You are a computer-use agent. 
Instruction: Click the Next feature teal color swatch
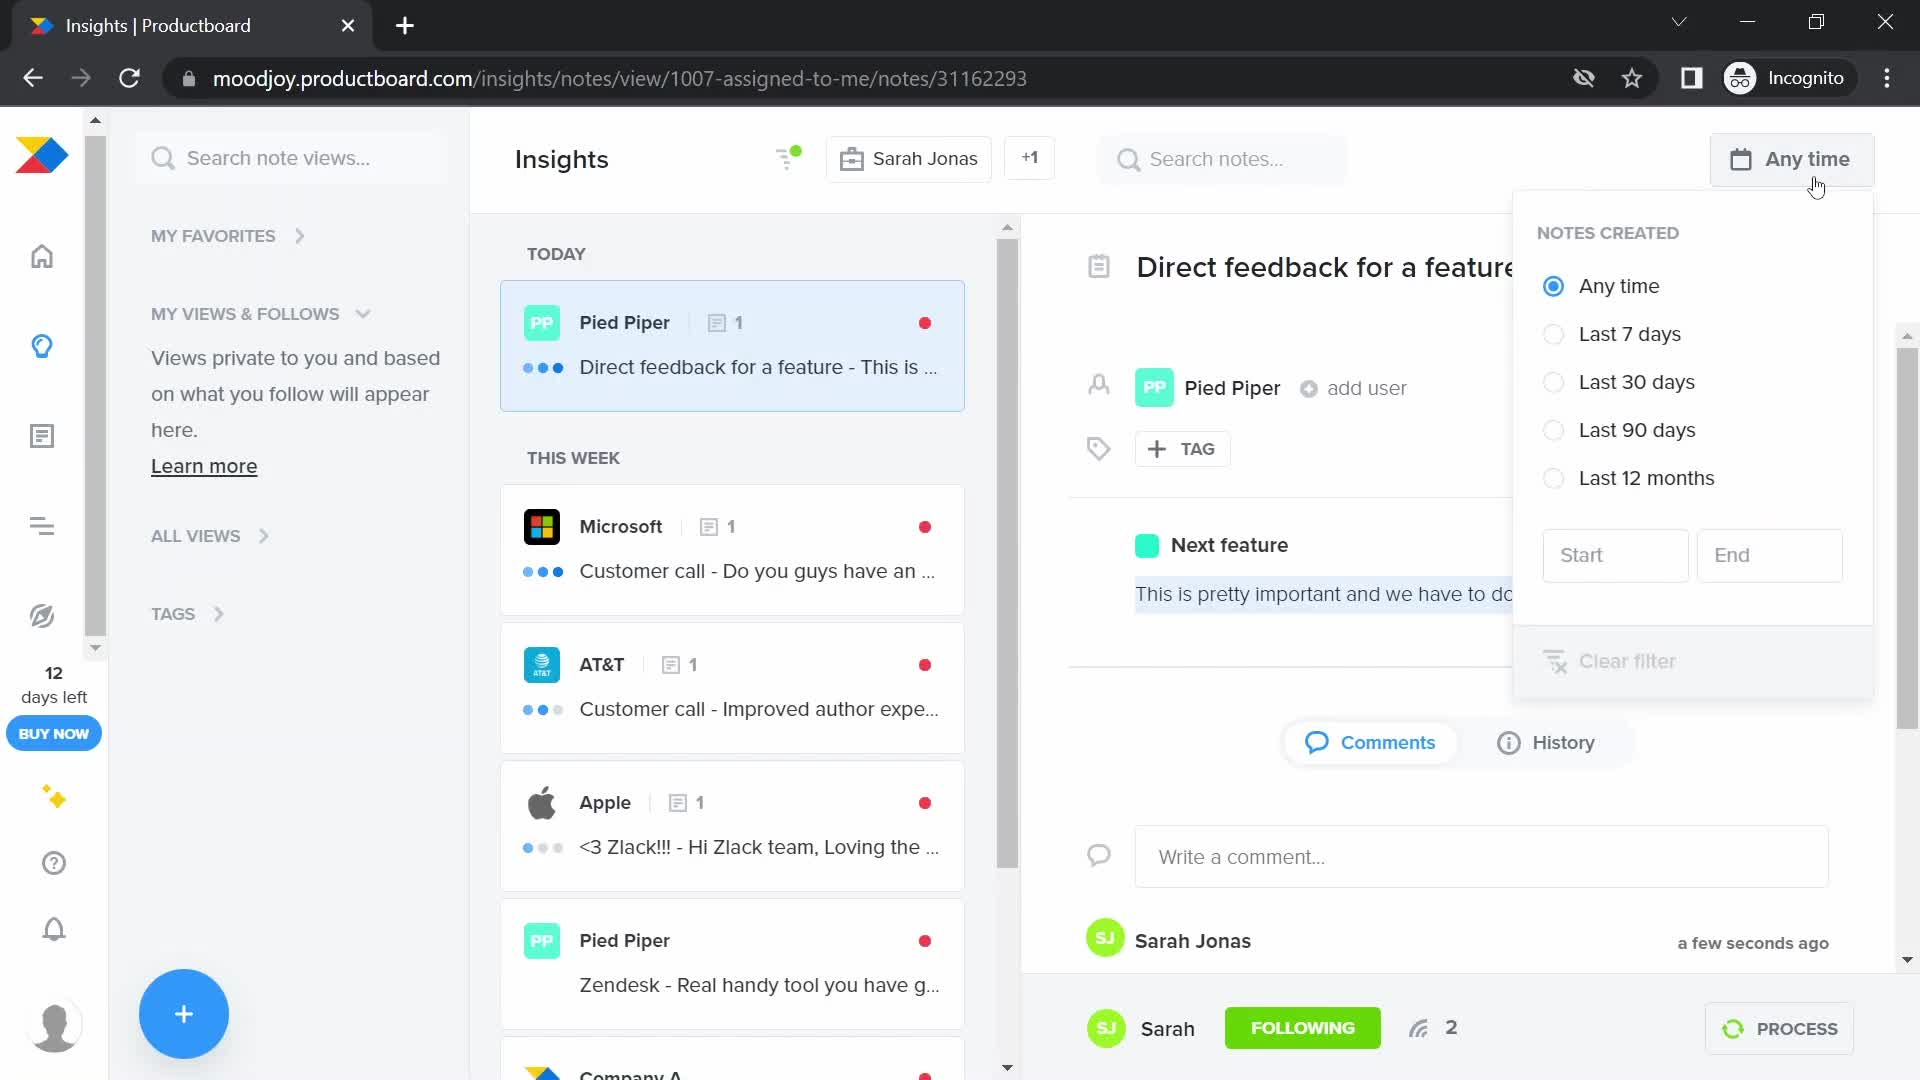click(x=1147, y=546)
